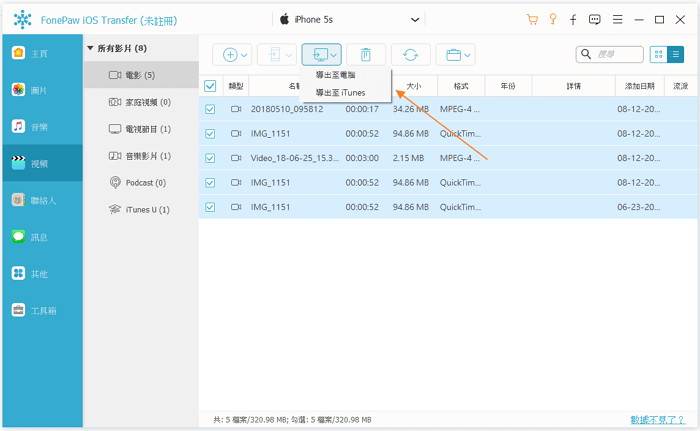Toggle the select-all checkbox in header
700x431 pixels.
210,86
